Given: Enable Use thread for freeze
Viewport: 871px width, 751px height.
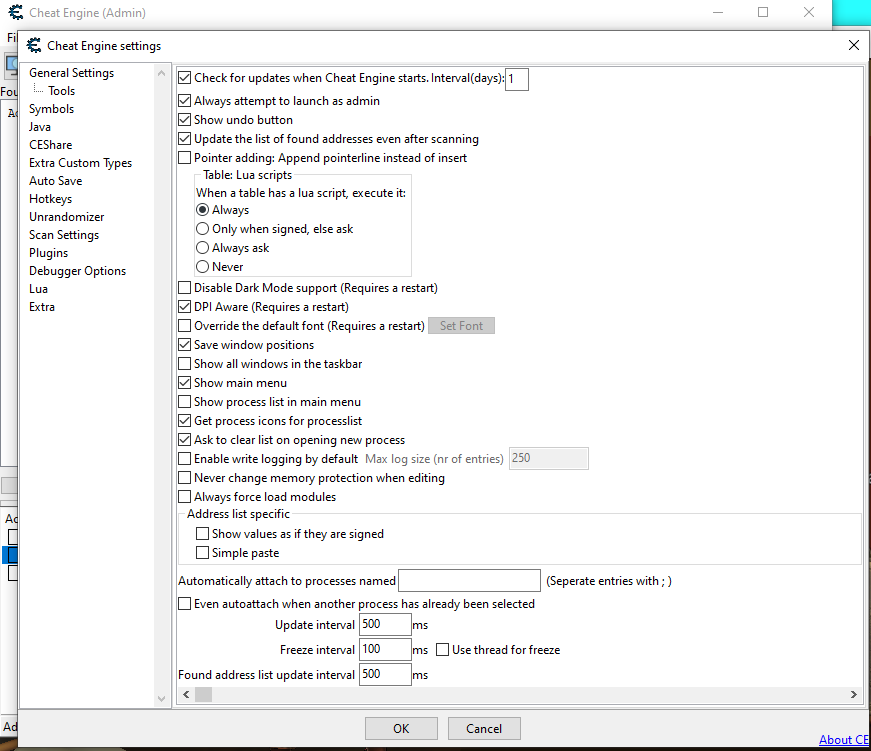Looking at the screenshot, I should [443, 650].
